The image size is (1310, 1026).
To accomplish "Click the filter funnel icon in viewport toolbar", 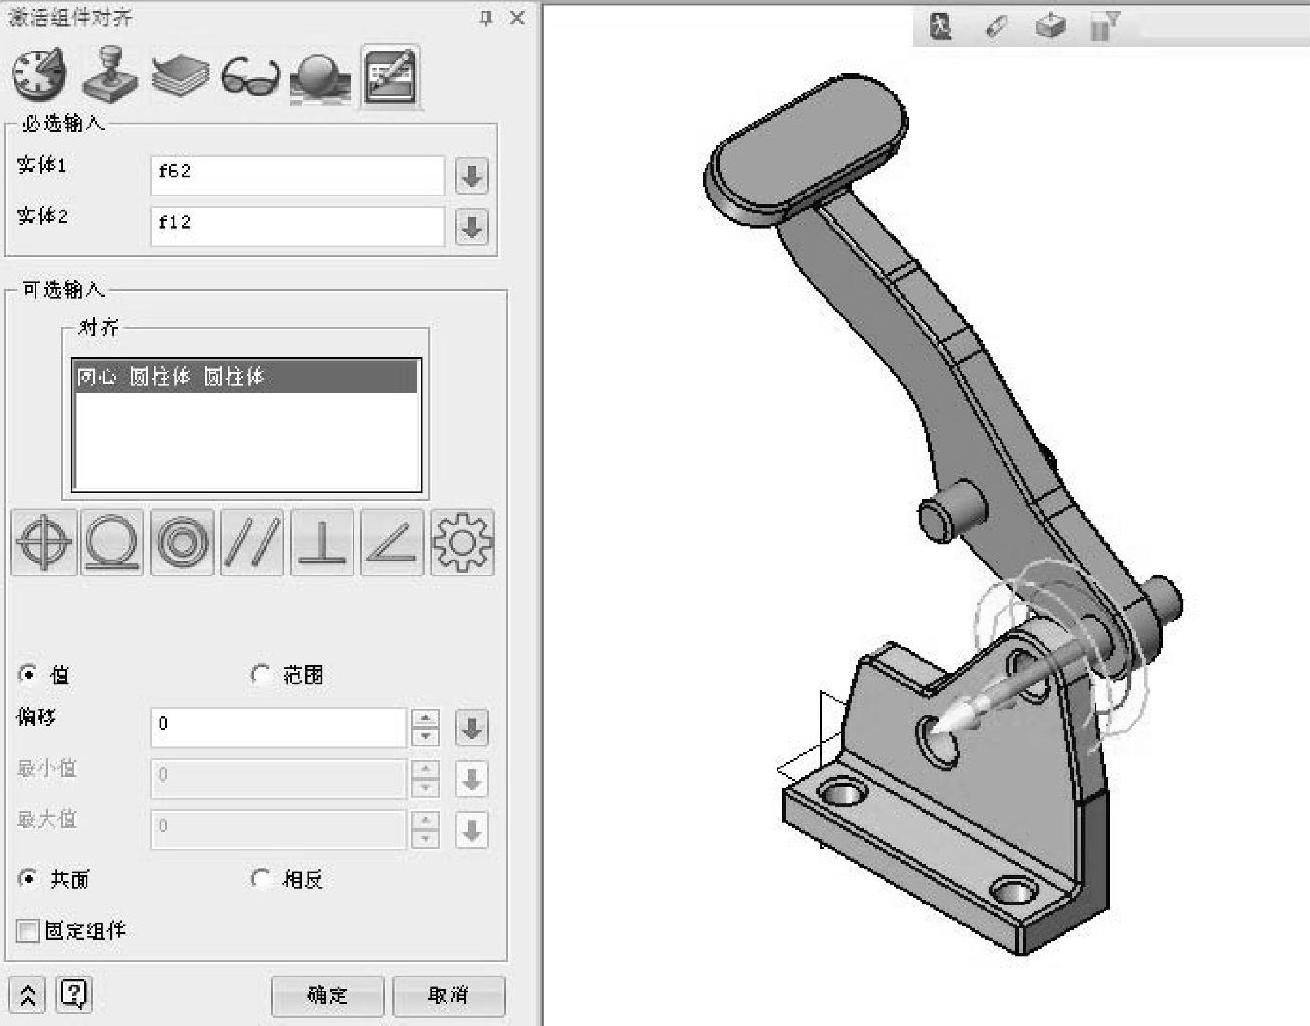I will click(1104, 26).
